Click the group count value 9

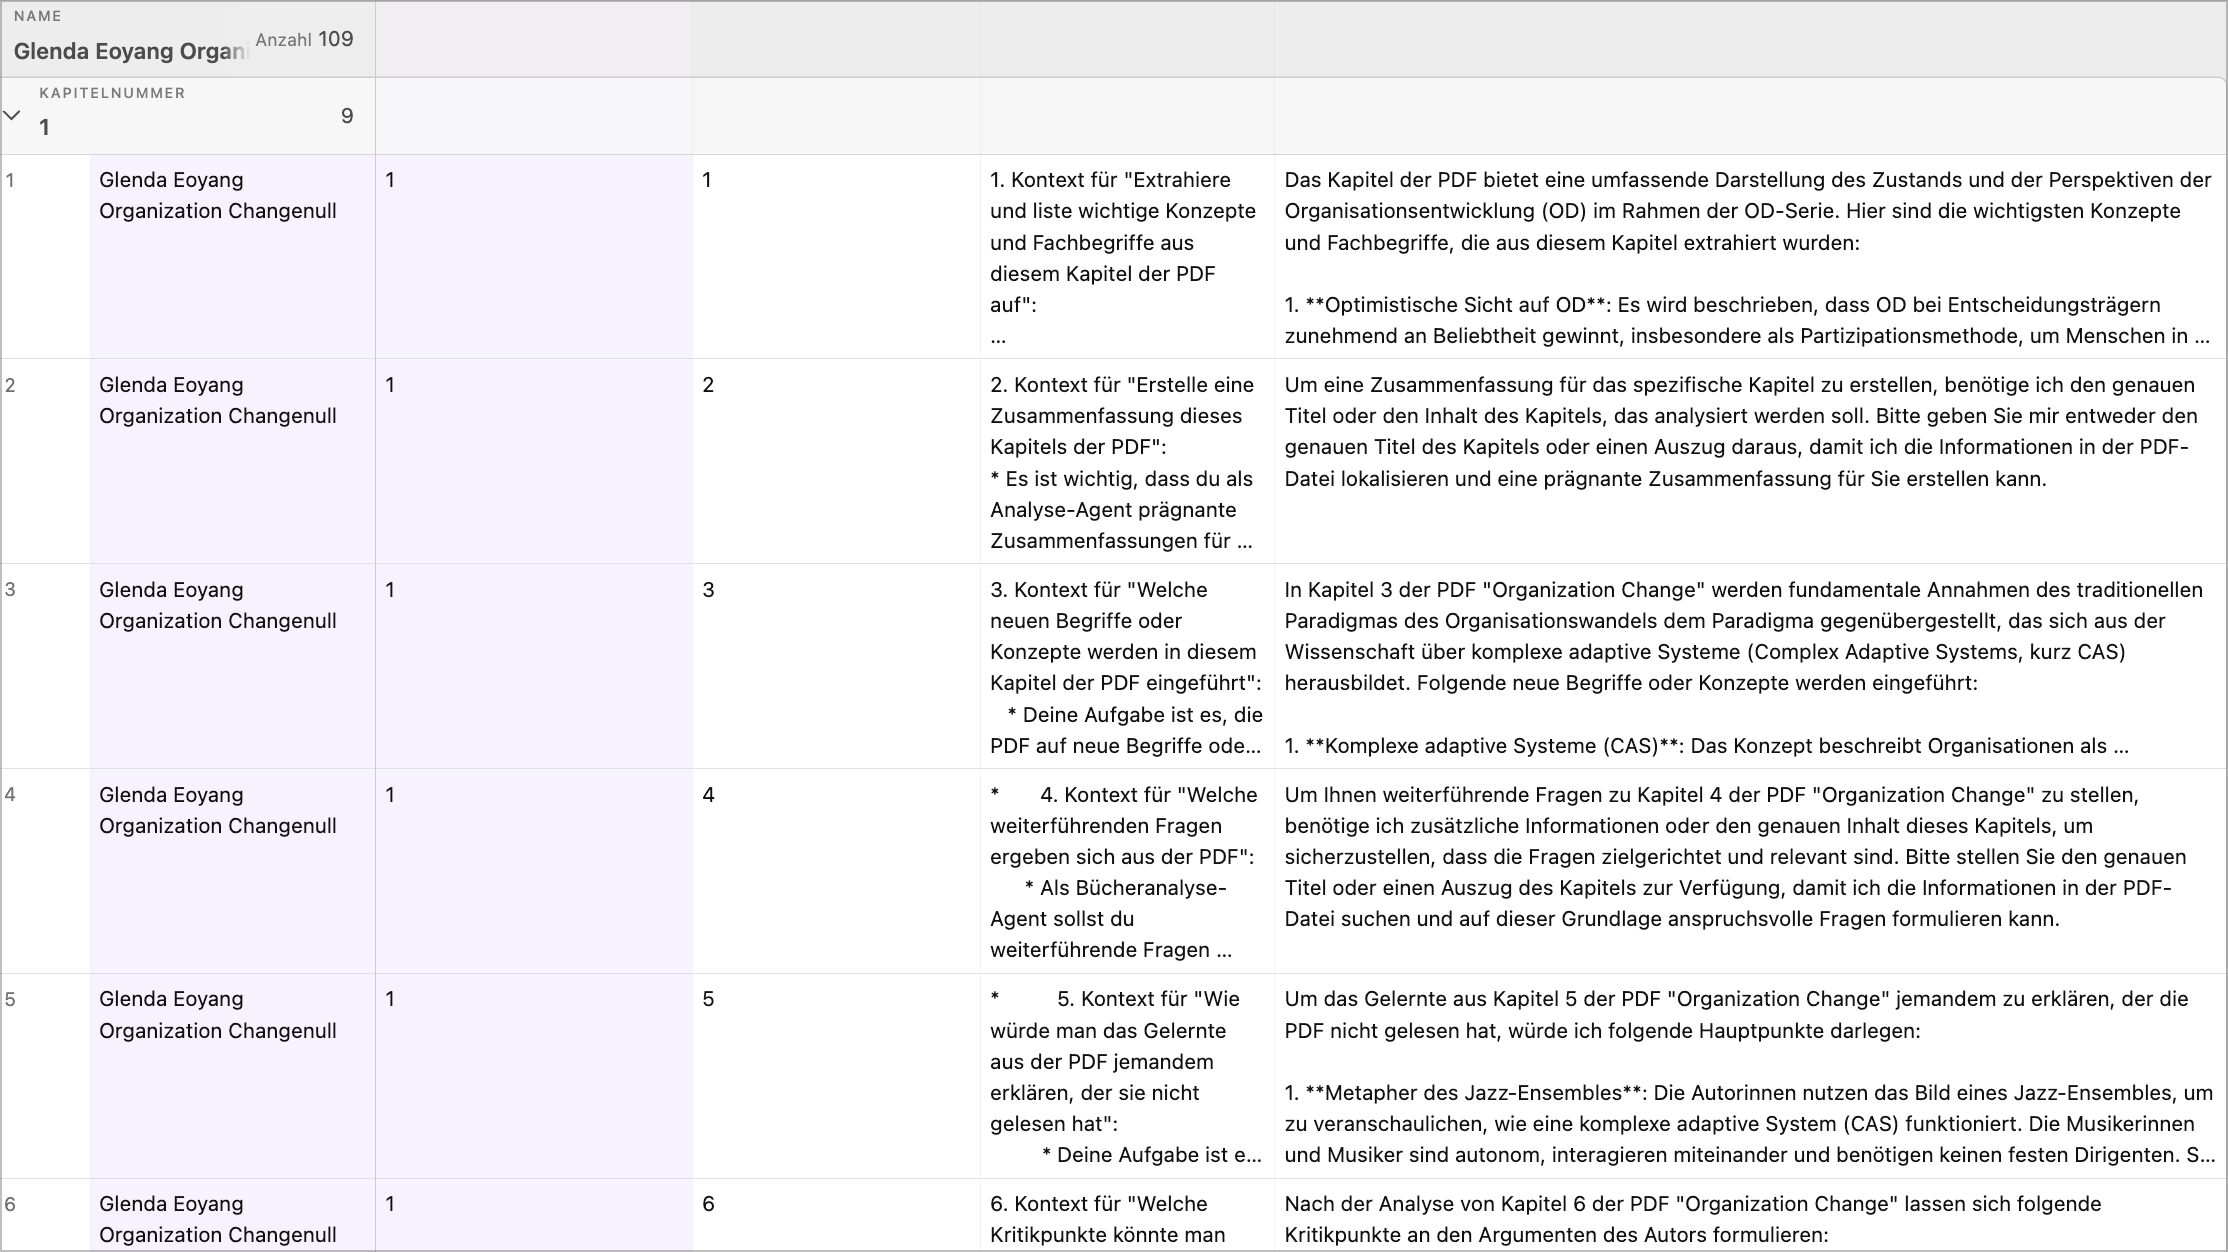347,116
